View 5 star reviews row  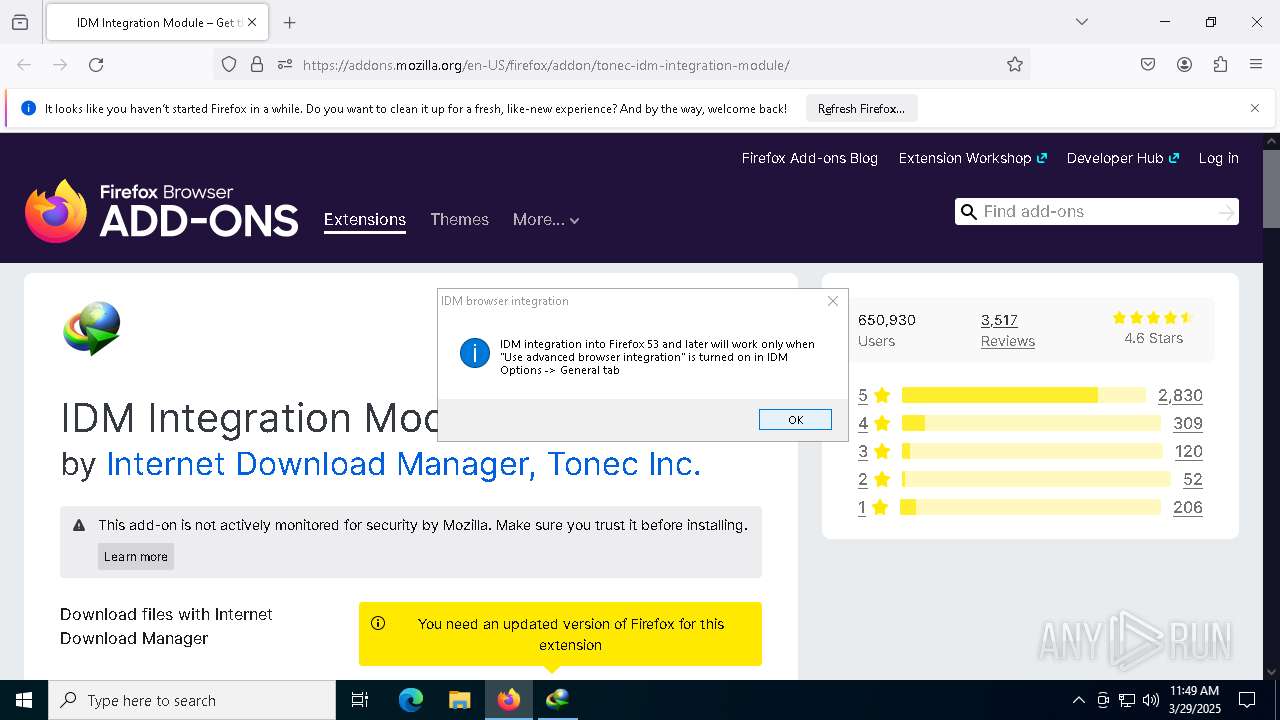1030,395
